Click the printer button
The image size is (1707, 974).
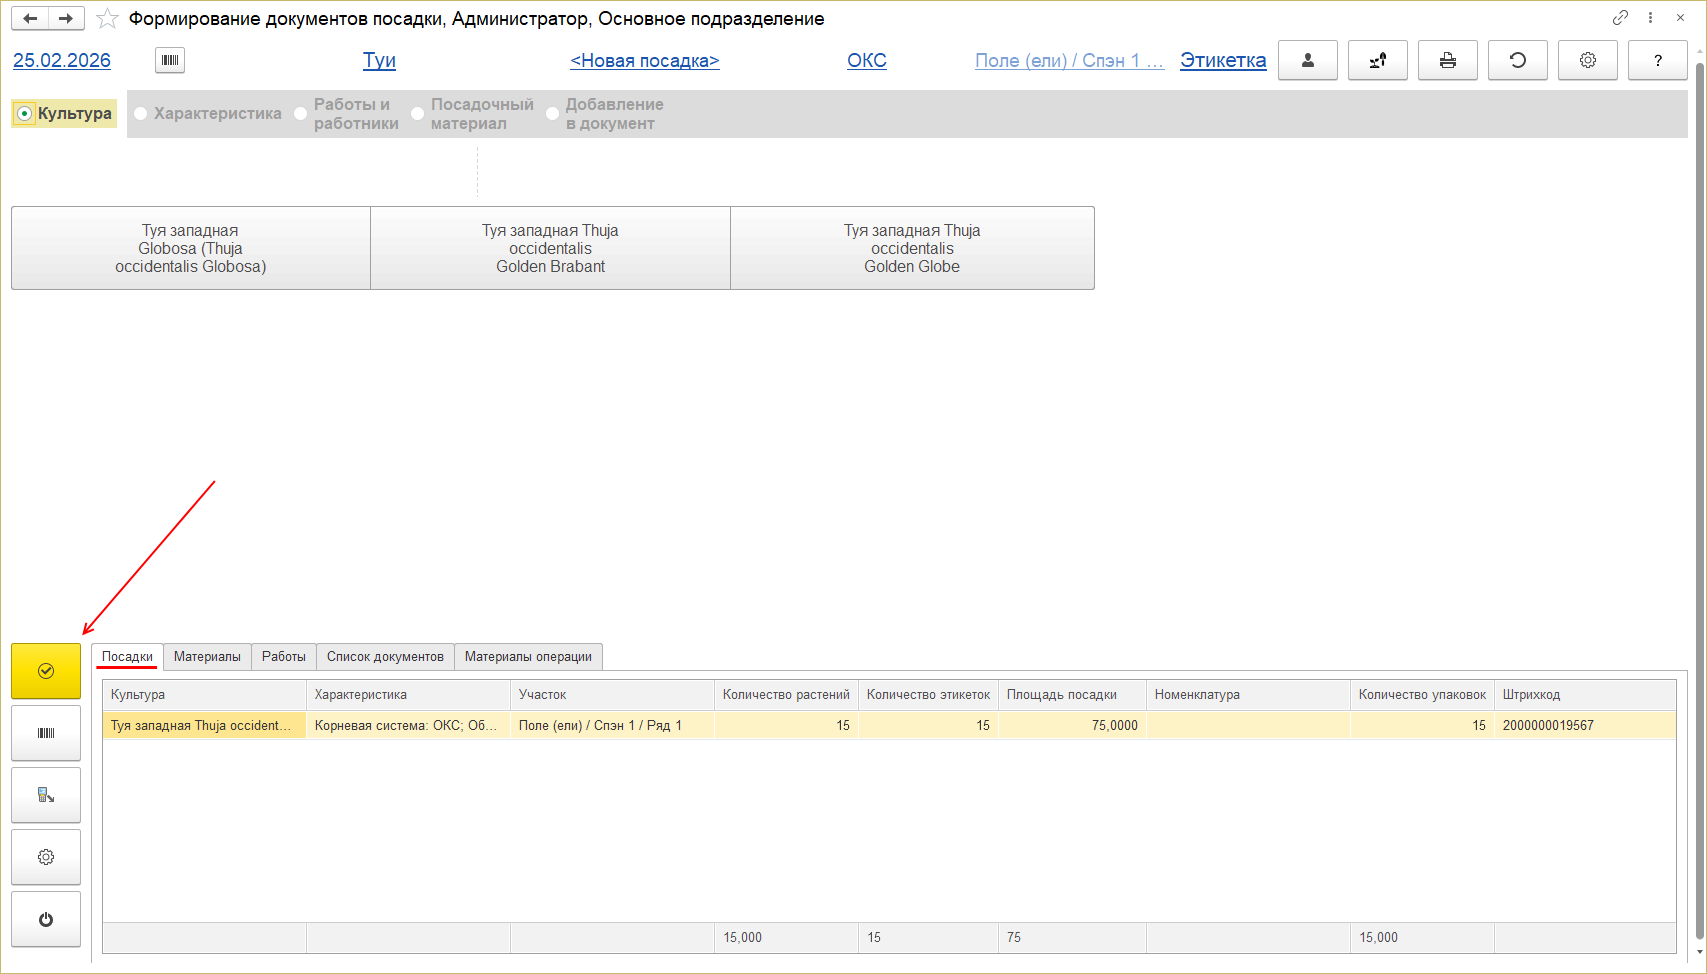tap(1448, 60)
